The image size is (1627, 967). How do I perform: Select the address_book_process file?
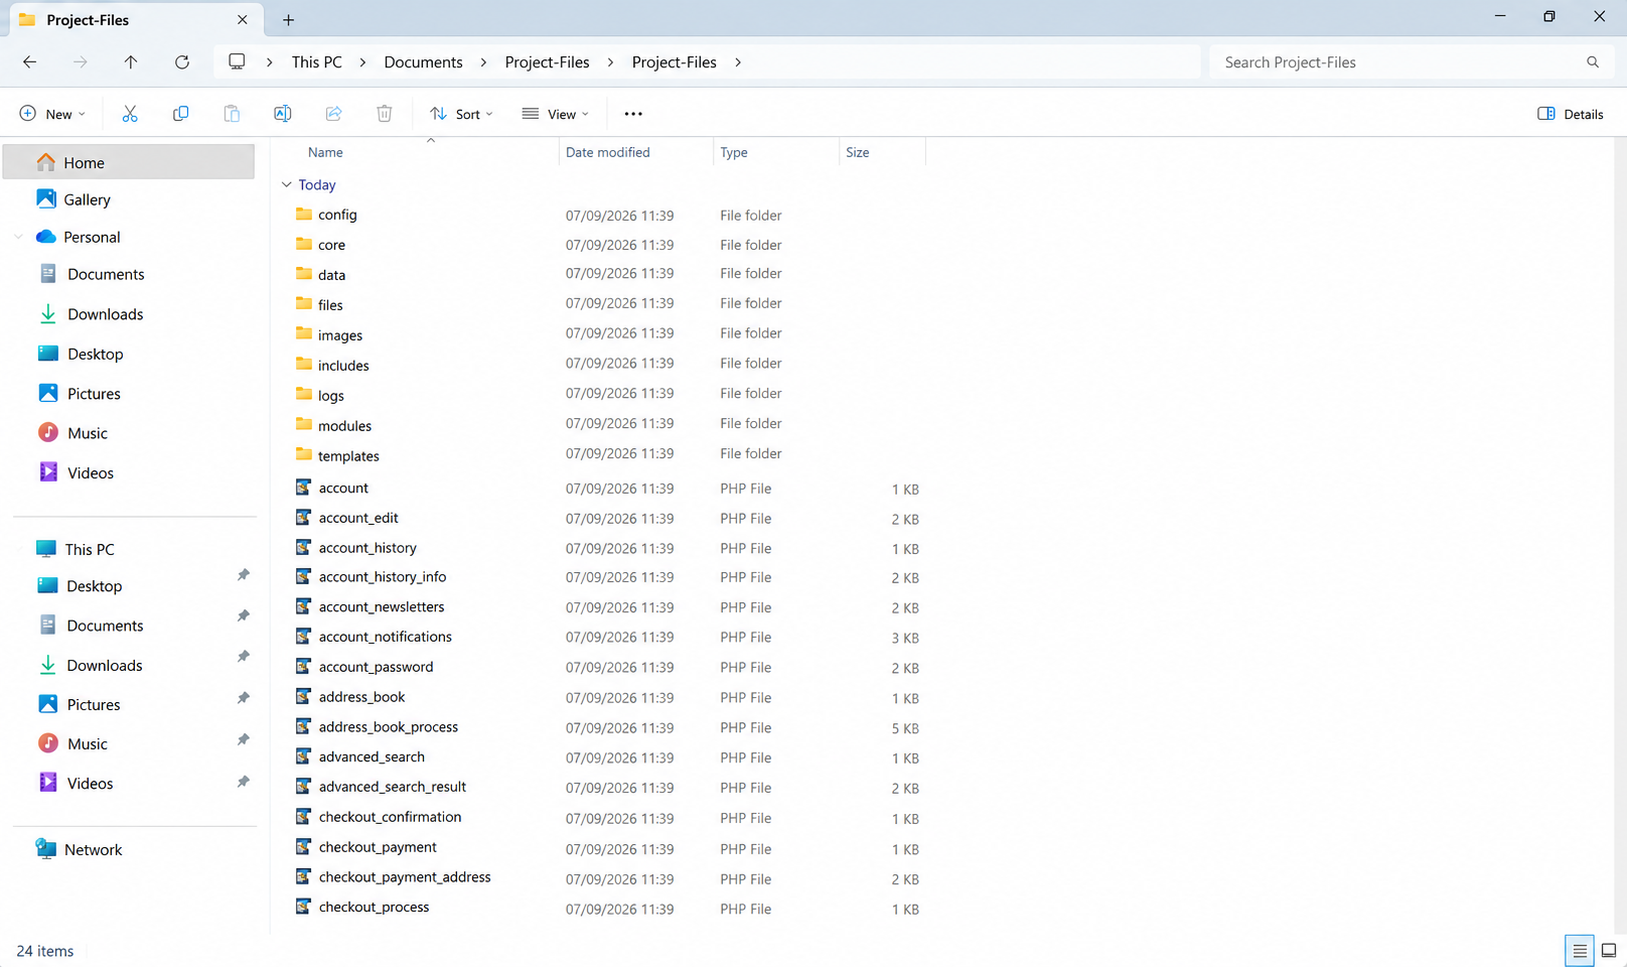pyautogui.click(x=388, y=727)
